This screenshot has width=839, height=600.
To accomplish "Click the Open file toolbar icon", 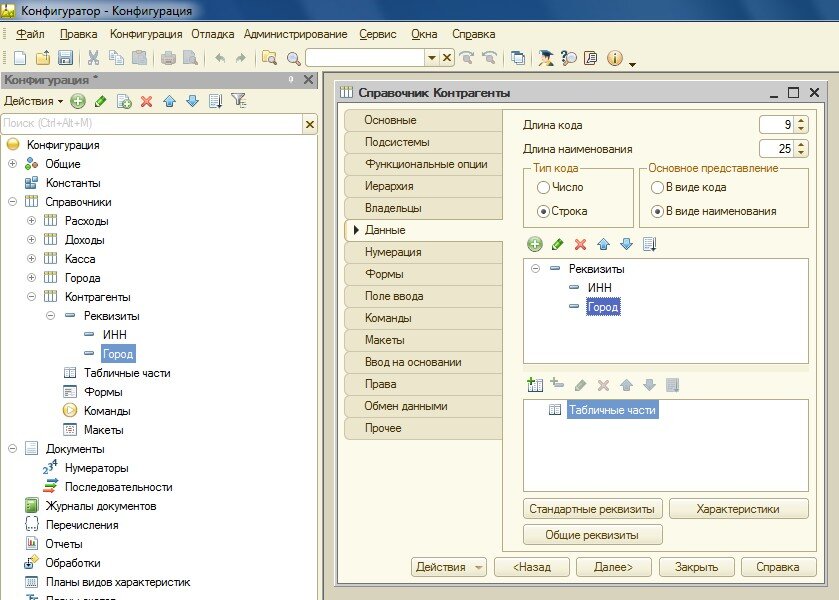I will pos(43,58).
